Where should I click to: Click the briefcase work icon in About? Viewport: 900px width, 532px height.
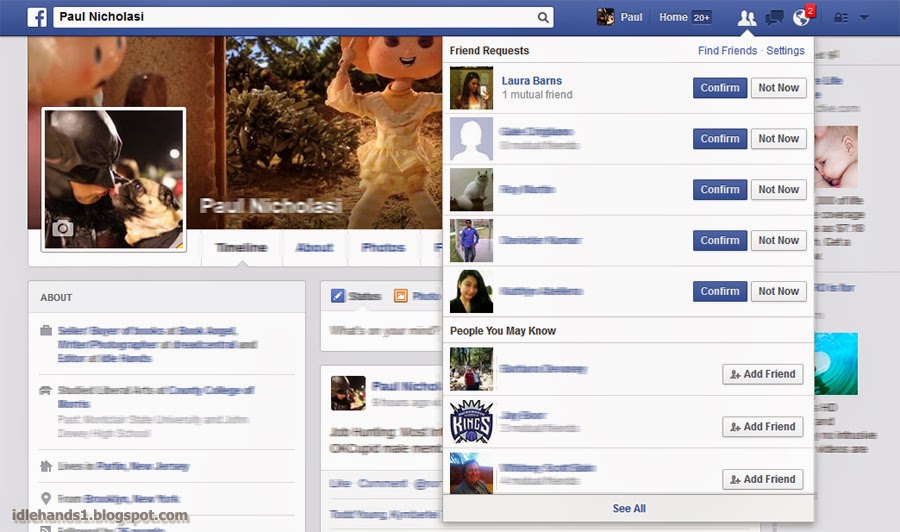46,331
